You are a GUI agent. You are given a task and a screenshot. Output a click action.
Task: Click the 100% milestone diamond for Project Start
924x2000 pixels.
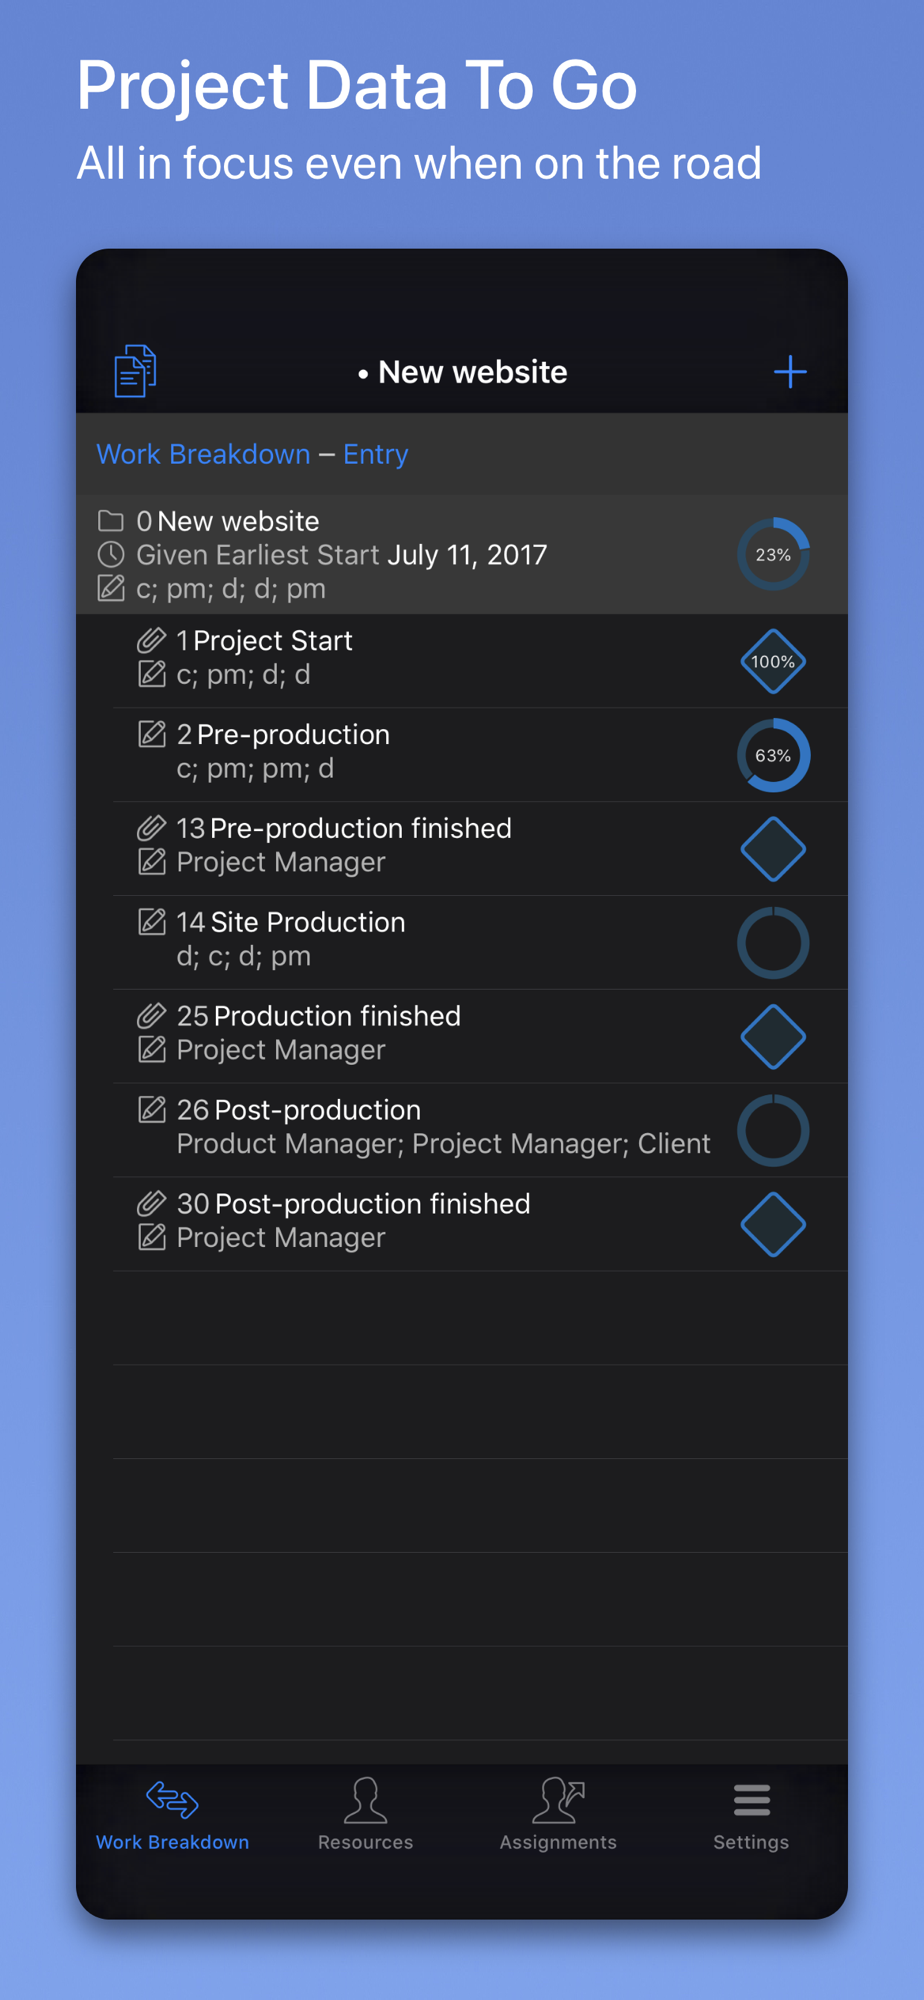point(773,661)
